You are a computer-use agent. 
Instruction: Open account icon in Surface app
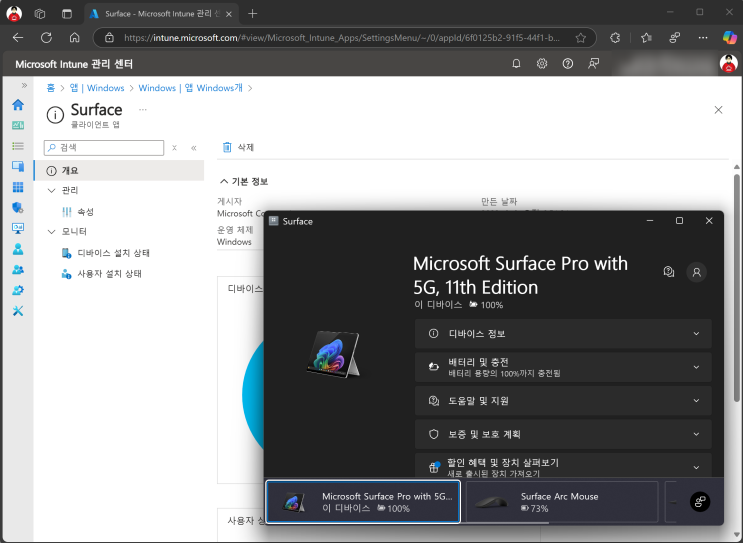[x=697, y=272]
